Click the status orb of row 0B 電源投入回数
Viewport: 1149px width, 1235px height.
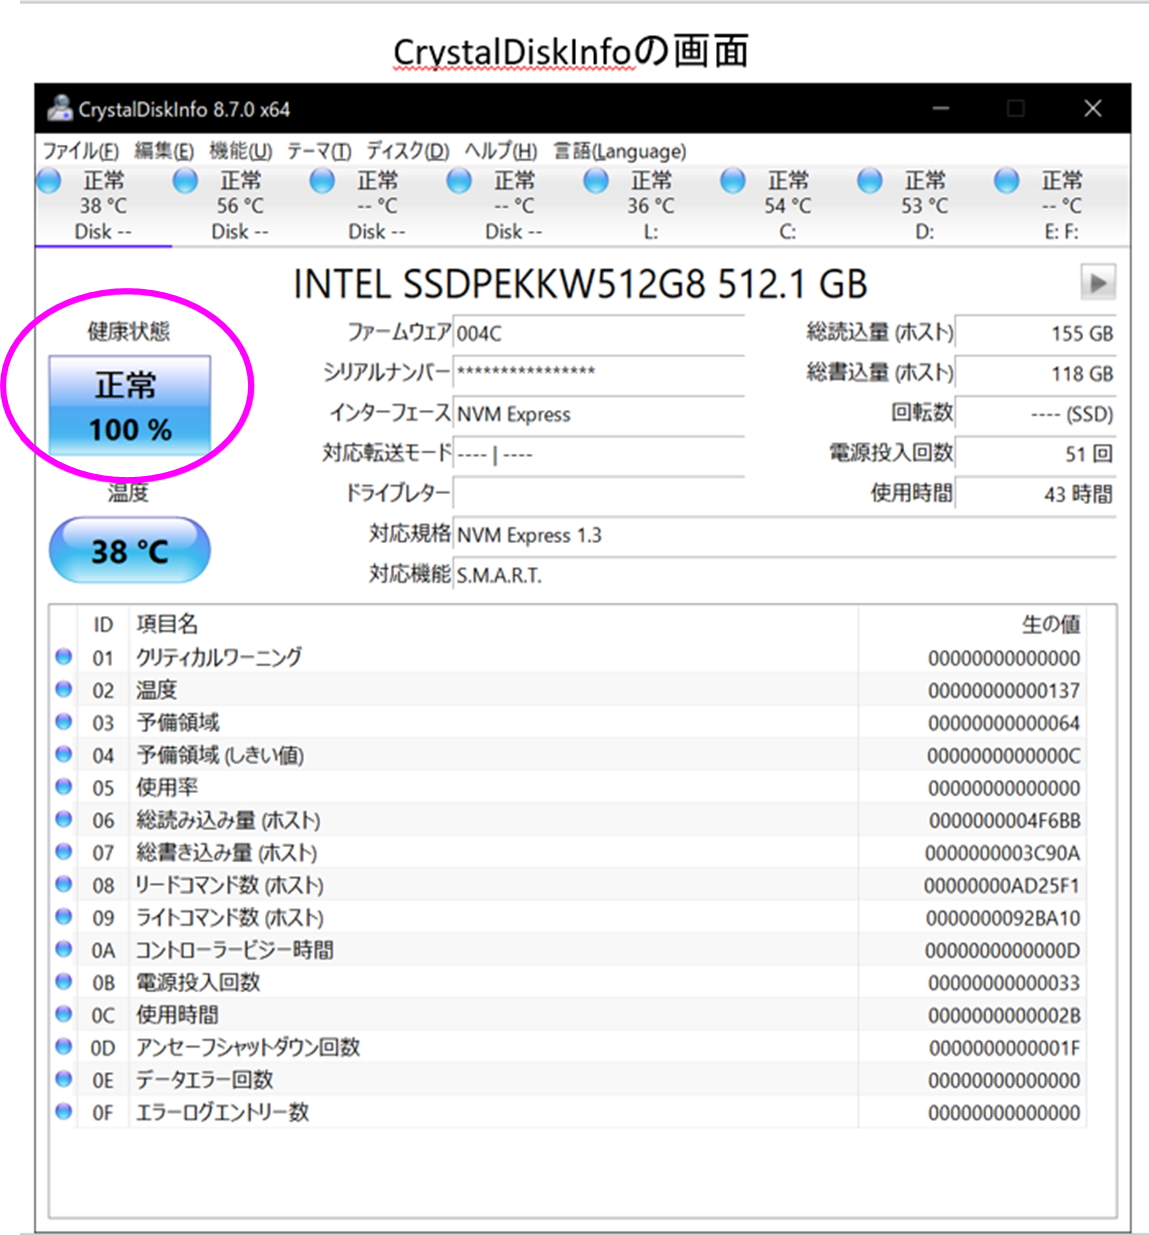click(64, 982)
